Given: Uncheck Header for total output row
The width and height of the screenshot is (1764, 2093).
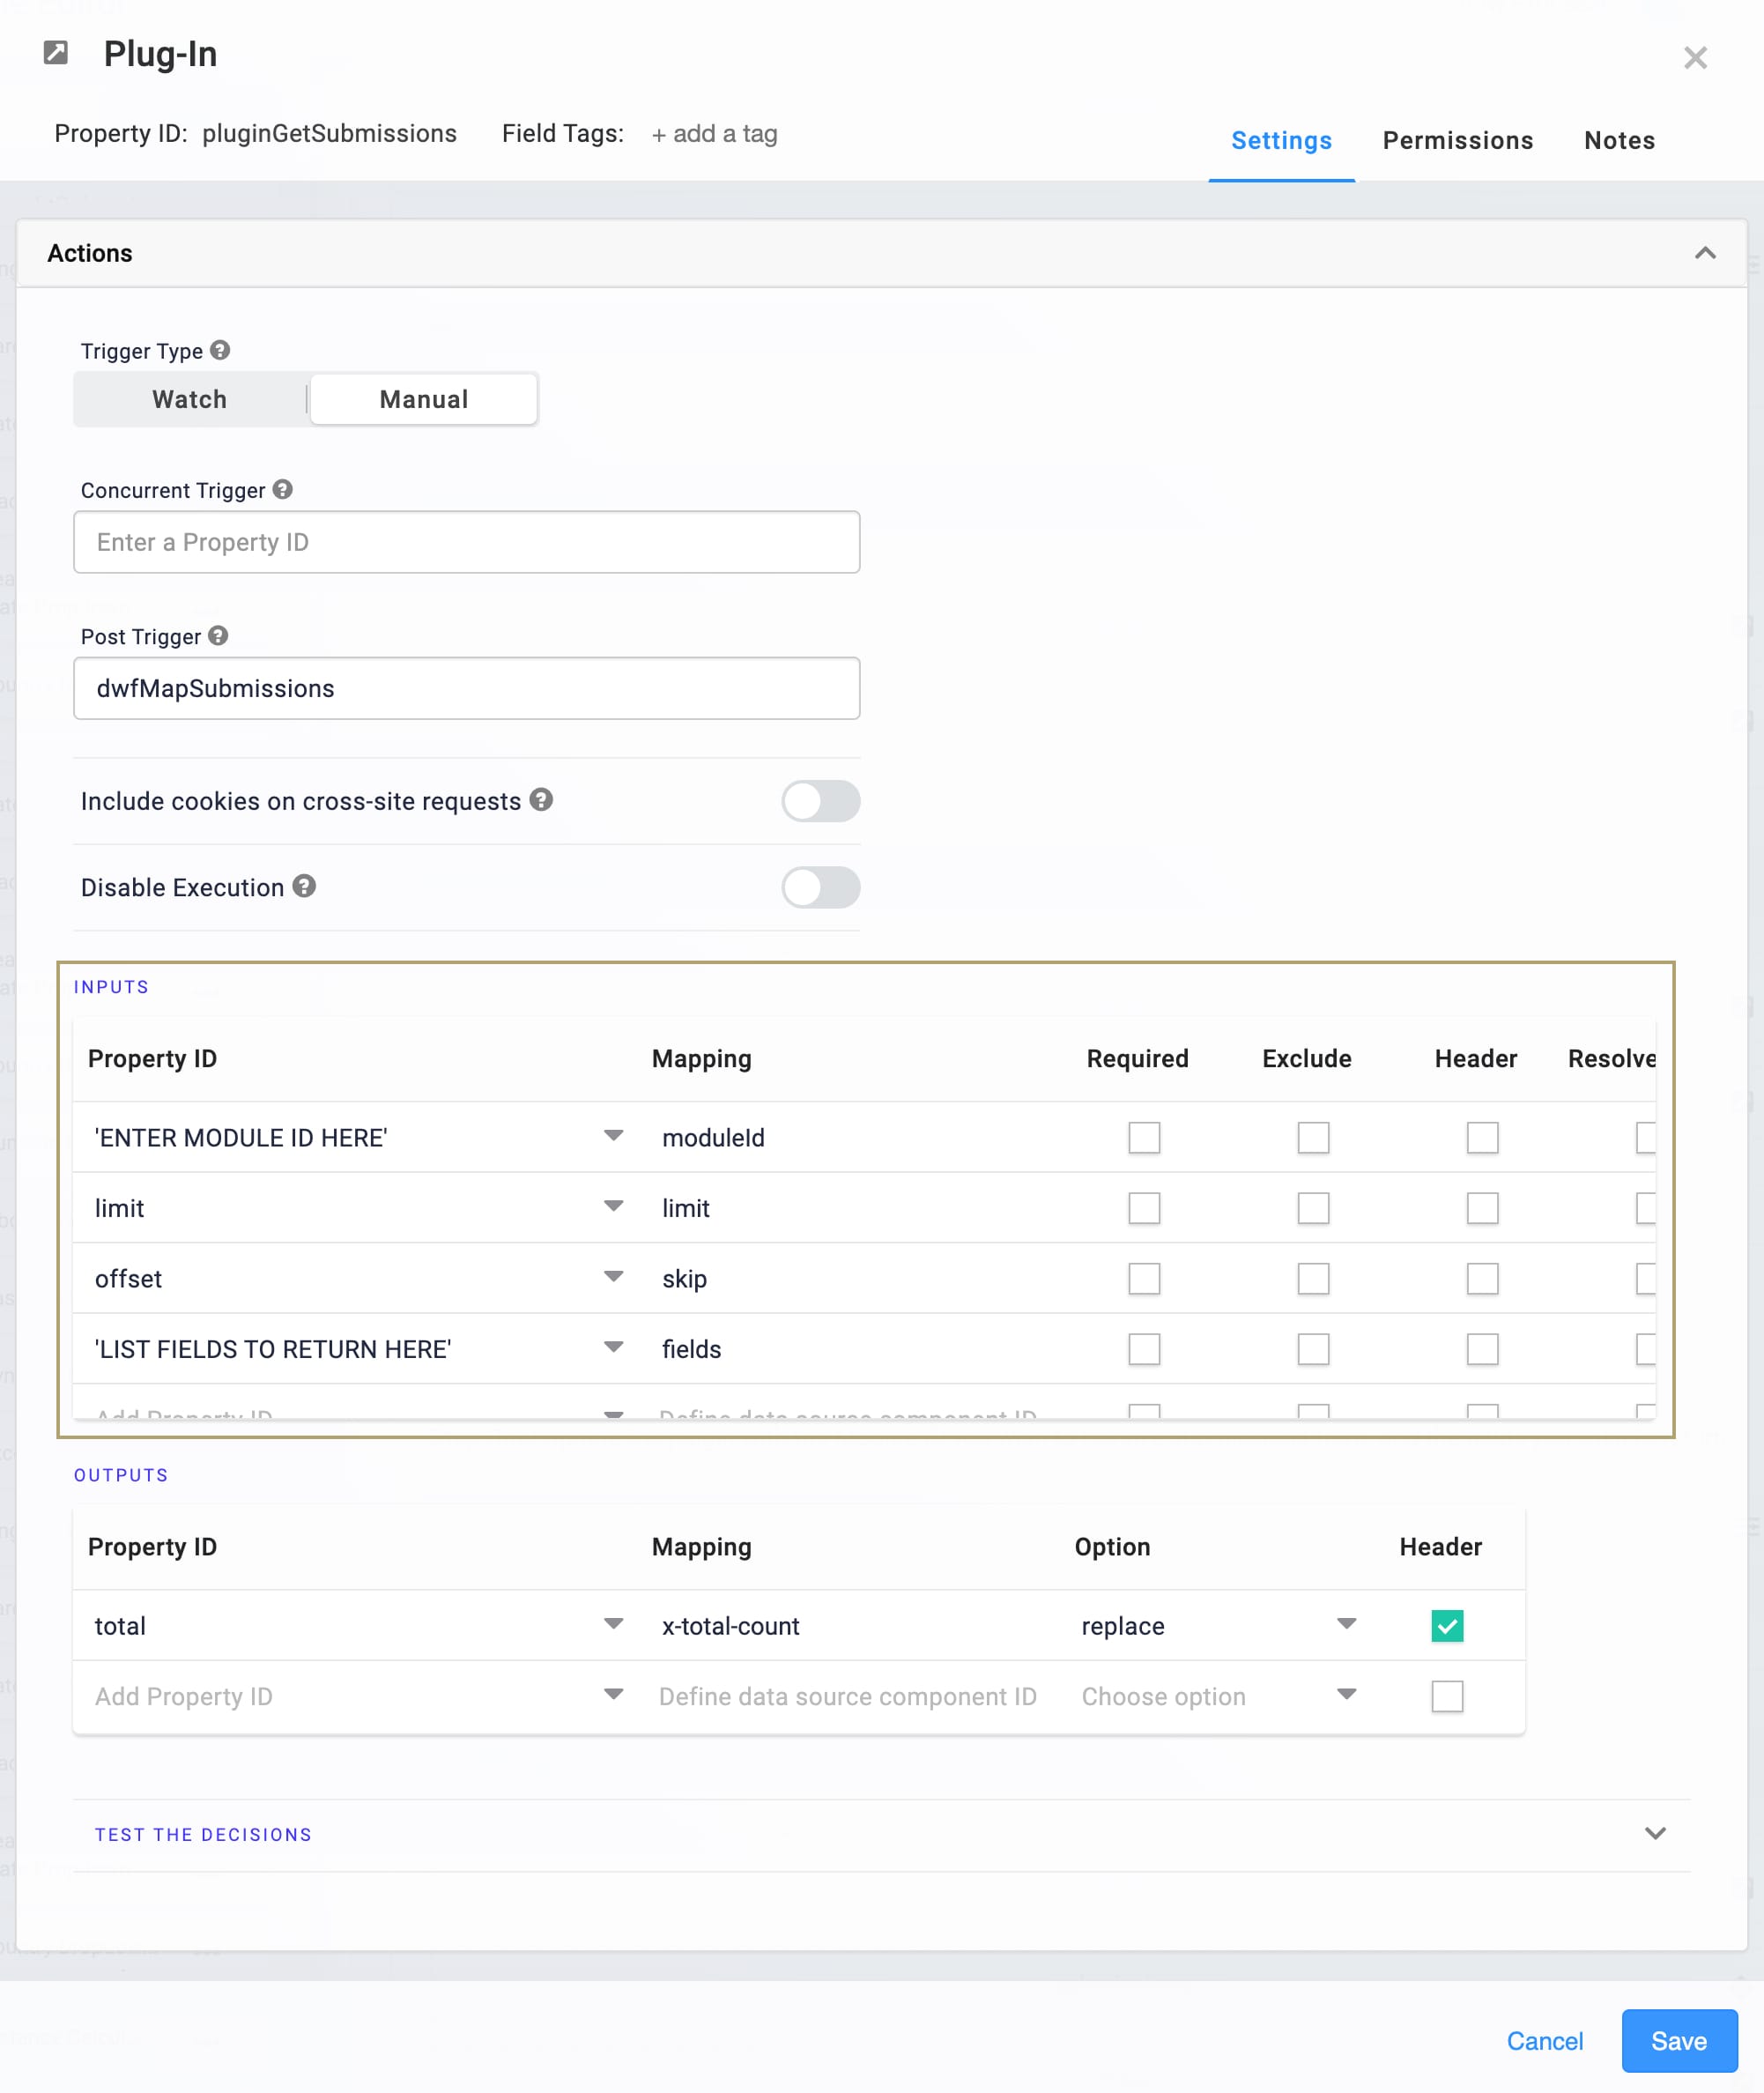Looking at the screenshot, I should tap(1447, 1626).
